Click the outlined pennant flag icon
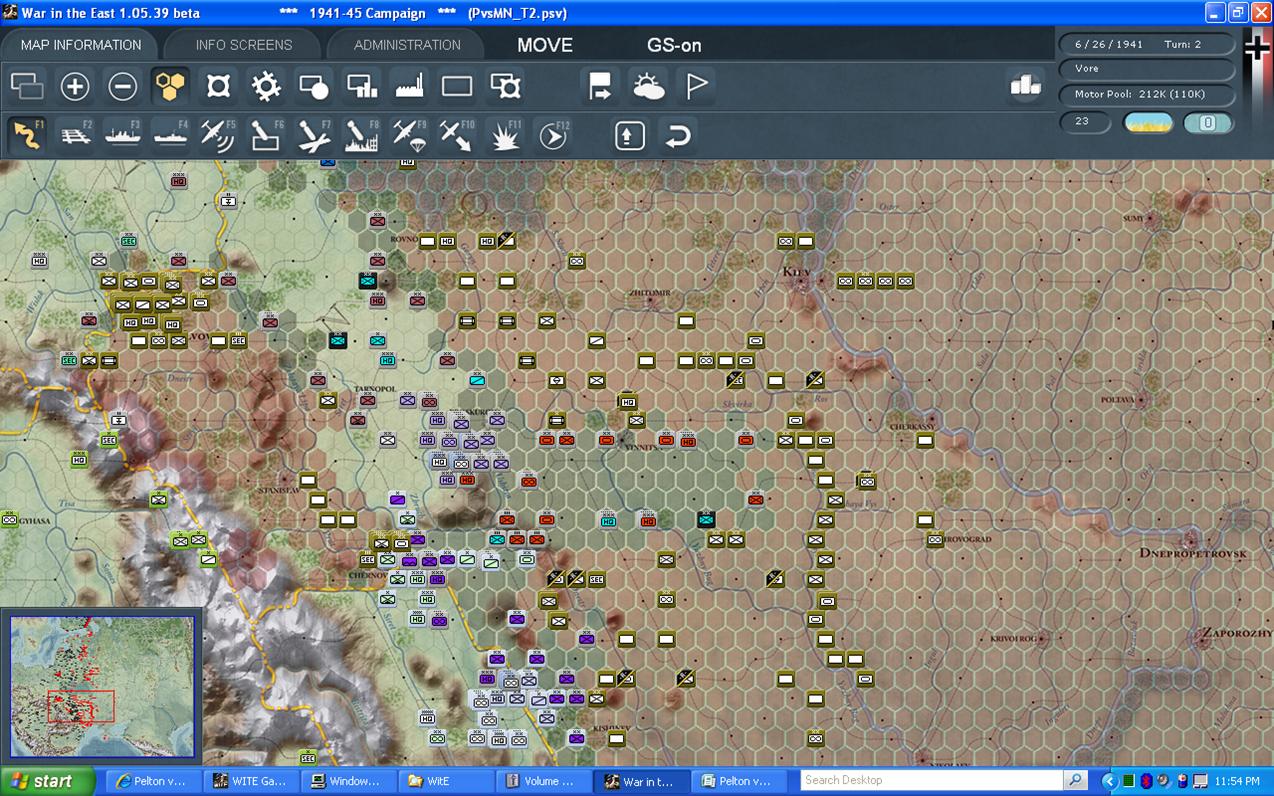This screenshot has width=1274, height=796. (696, 87)
